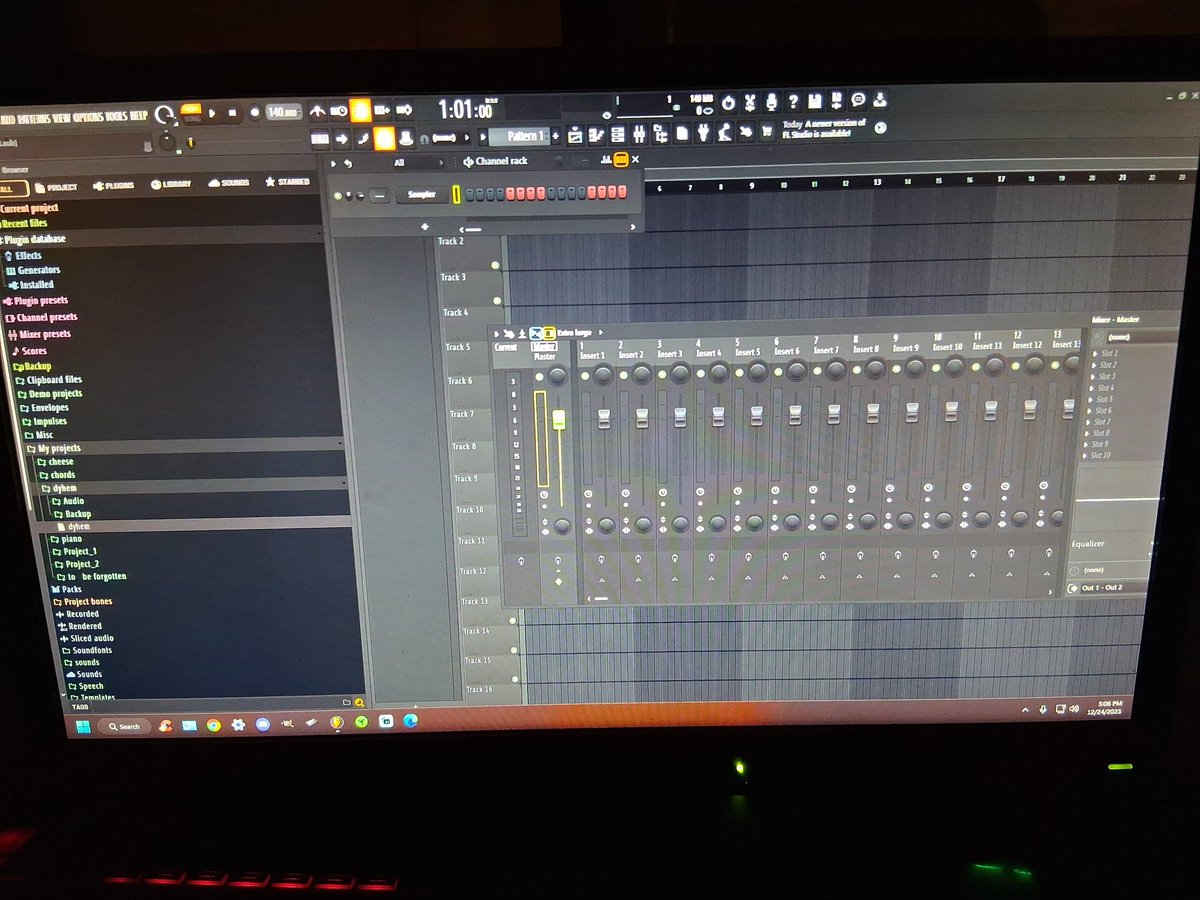Click the Sampler channel button
Screen dimensions: 1200x900
(x=422, y=194)
